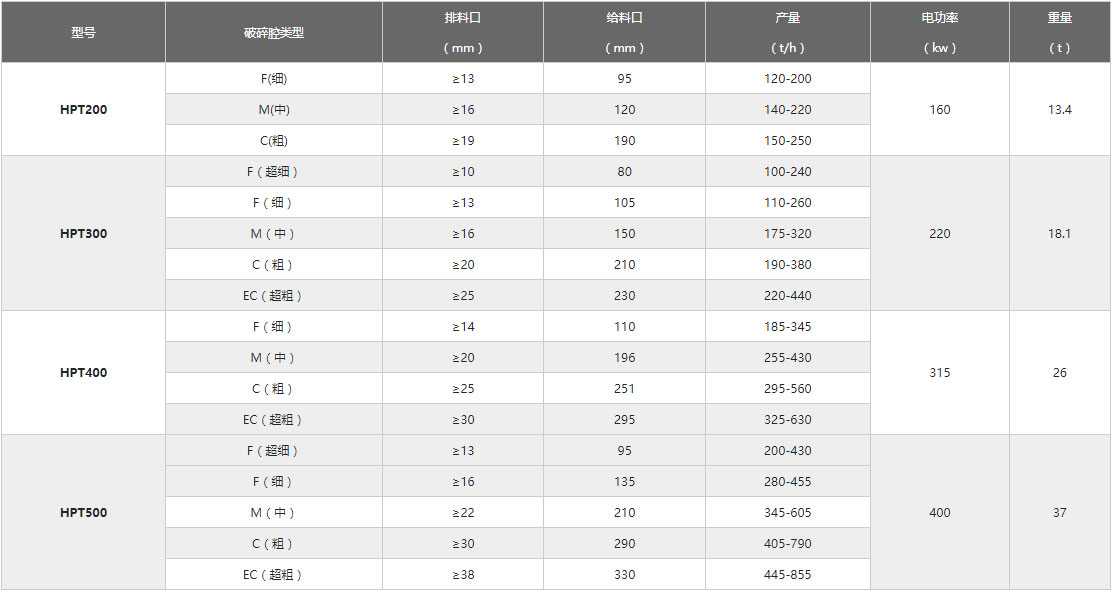This screenshot has height=591, width=1112.
Task: Click the 13.4 weight value
Action: point(1059,110)
